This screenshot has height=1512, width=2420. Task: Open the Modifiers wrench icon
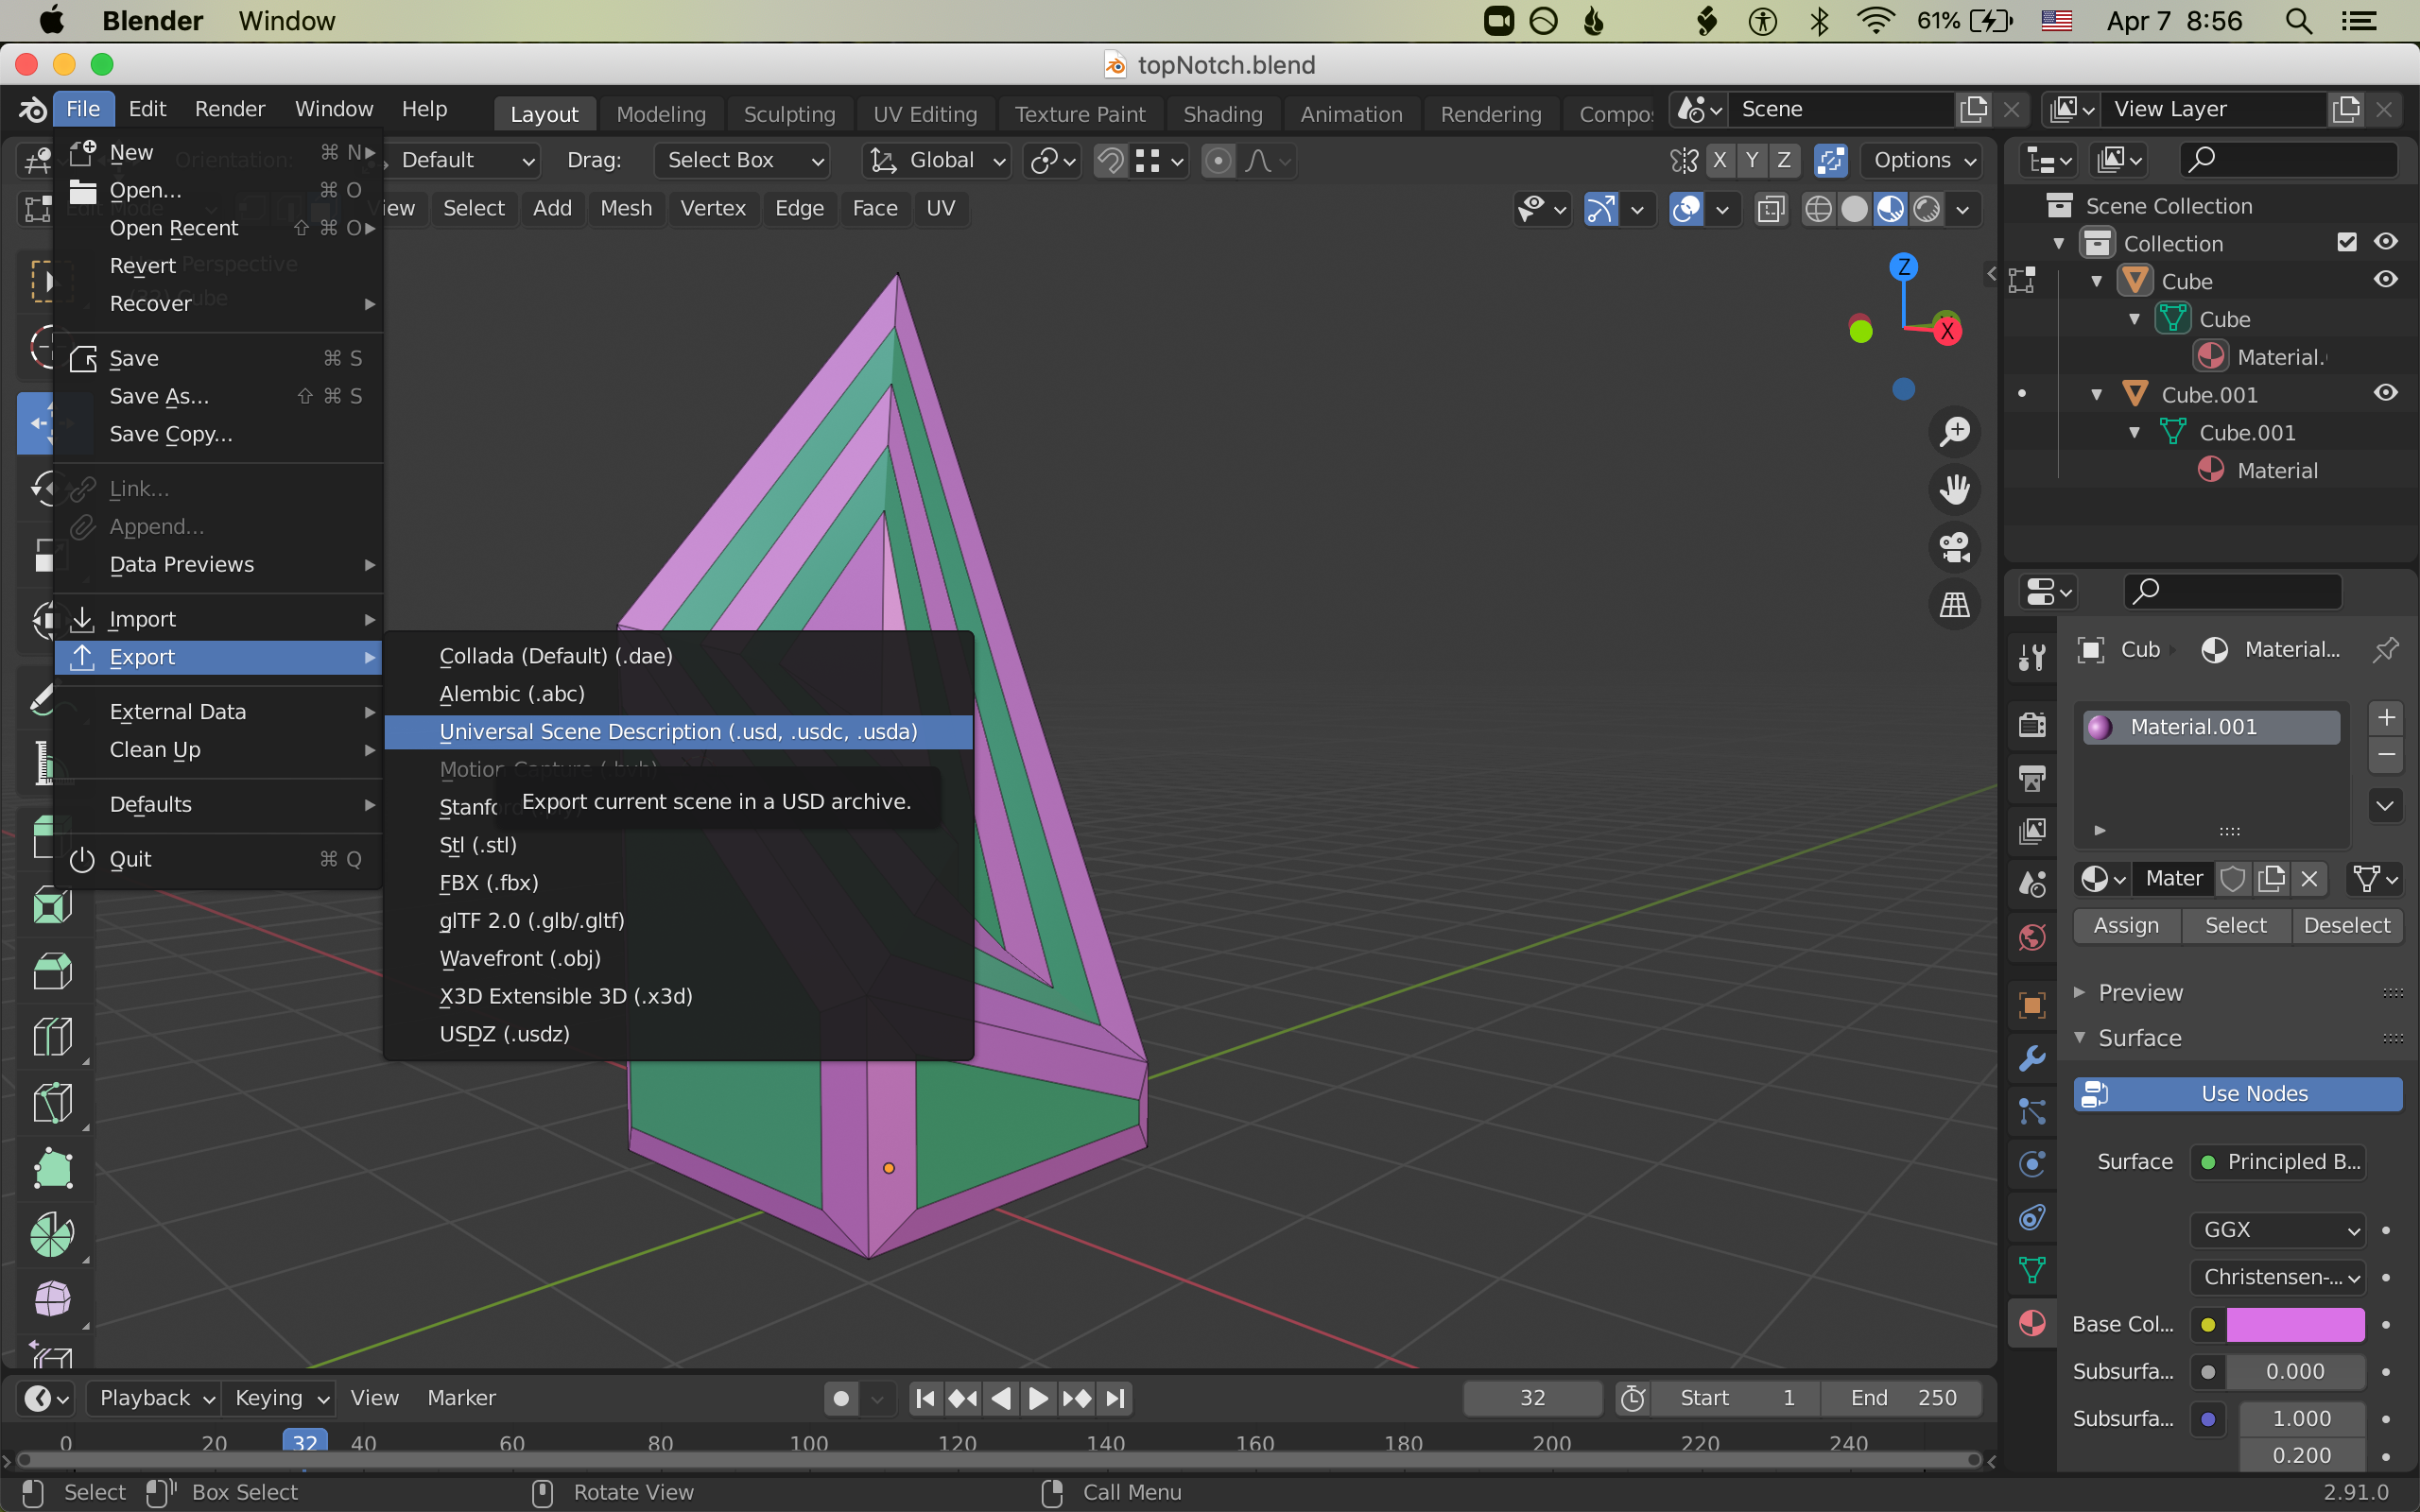point(2032,1058)
